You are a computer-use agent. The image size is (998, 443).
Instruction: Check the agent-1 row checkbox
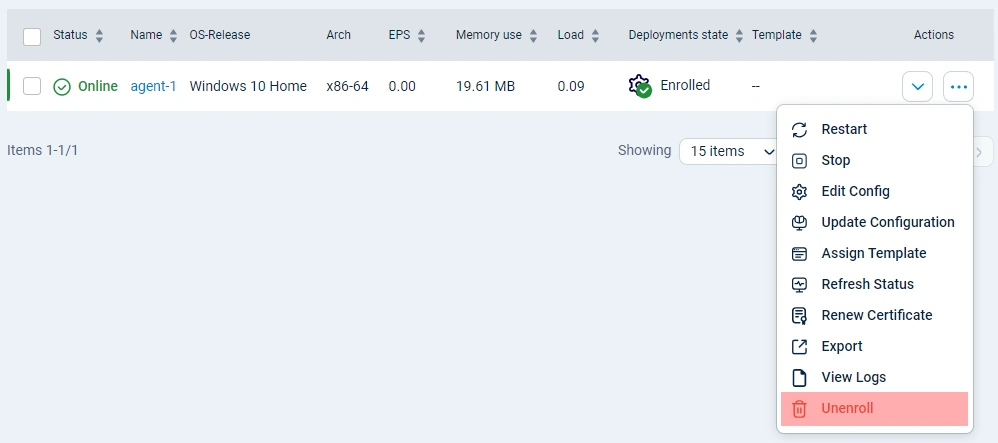32,86
